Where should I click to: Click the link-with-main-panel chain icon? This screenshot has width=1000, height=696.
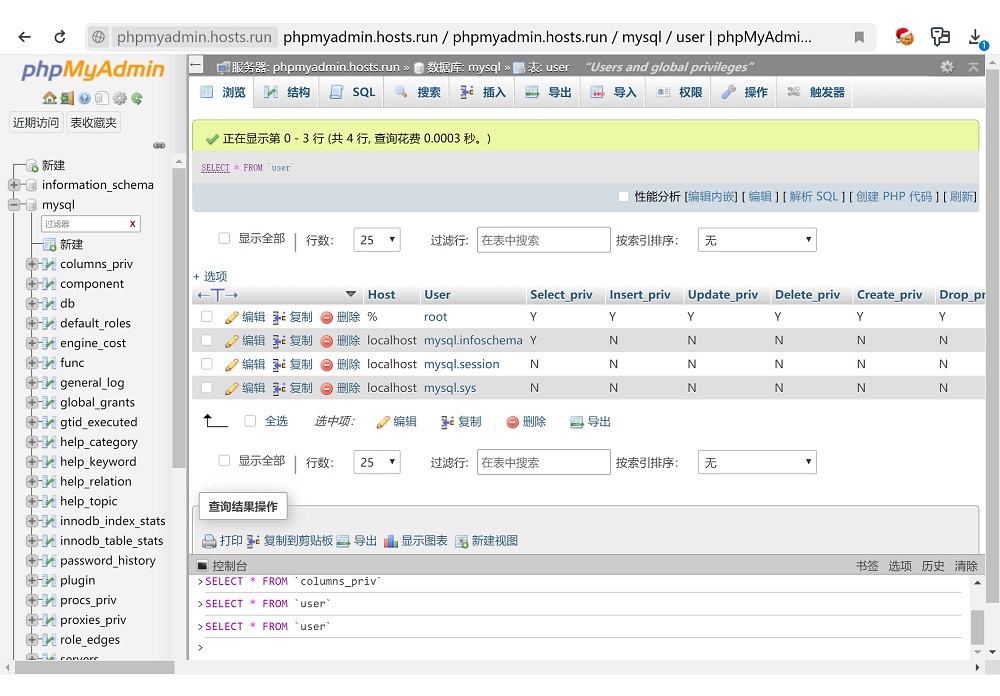click(159, 145)
